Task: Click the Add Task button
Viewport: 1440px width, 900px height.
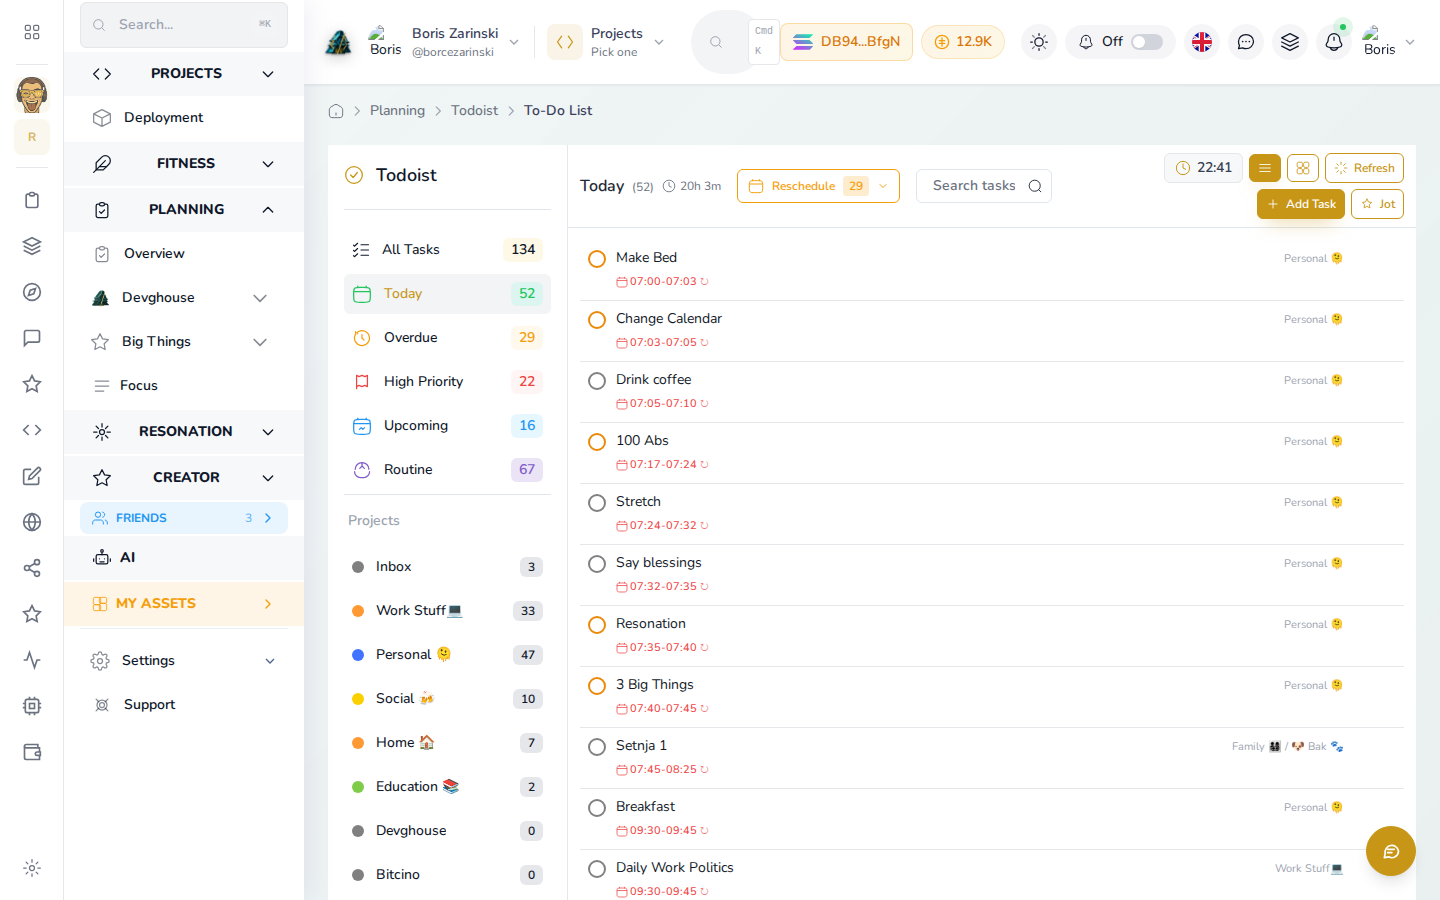Action: [x=1301, y=204]
